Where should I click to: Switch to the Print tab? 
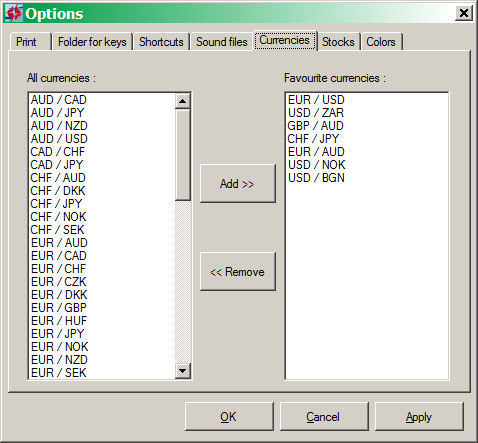point(30,42)
